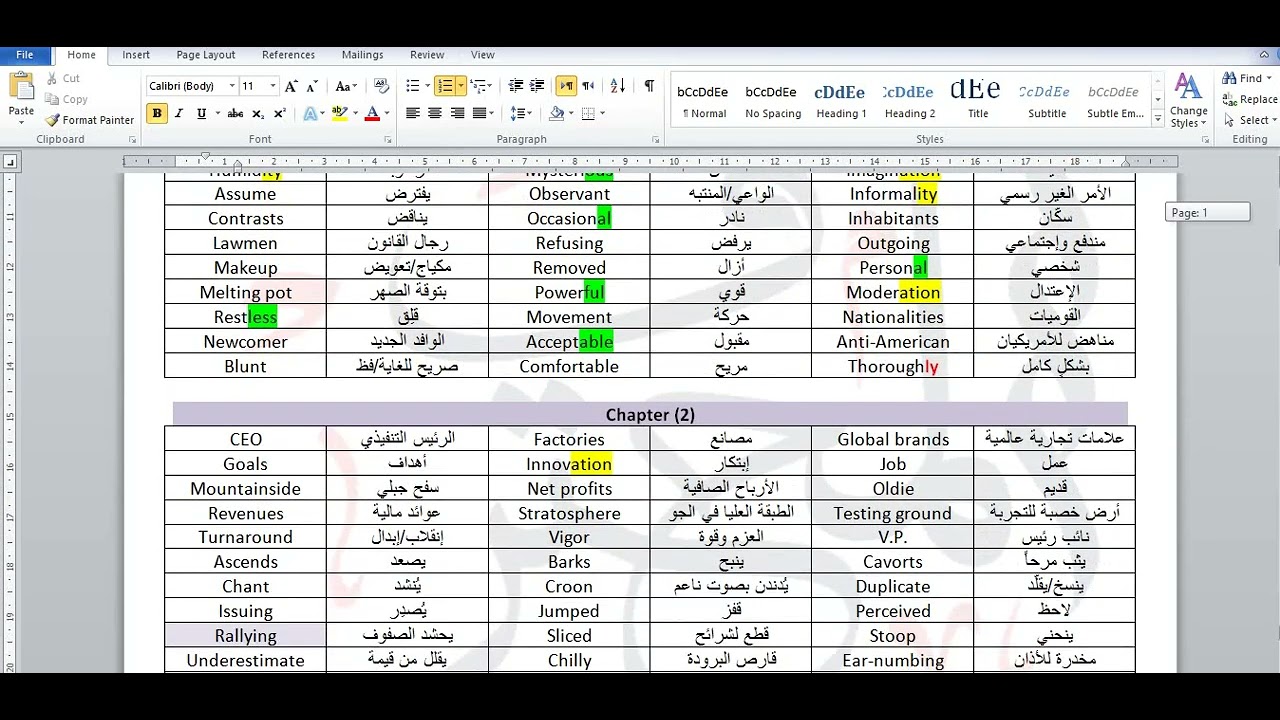Viewport: 1280px width, 720px height.
Task: Toggle right-to-left text direction
Action: 588,87
